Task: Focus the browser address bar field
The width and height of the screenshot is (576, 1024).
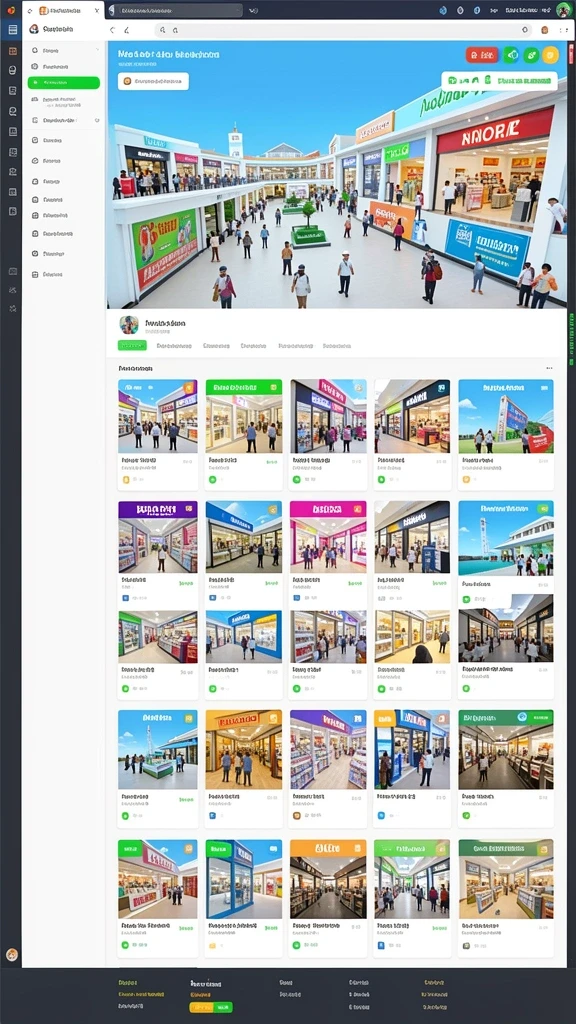Action: pos(343,30)
